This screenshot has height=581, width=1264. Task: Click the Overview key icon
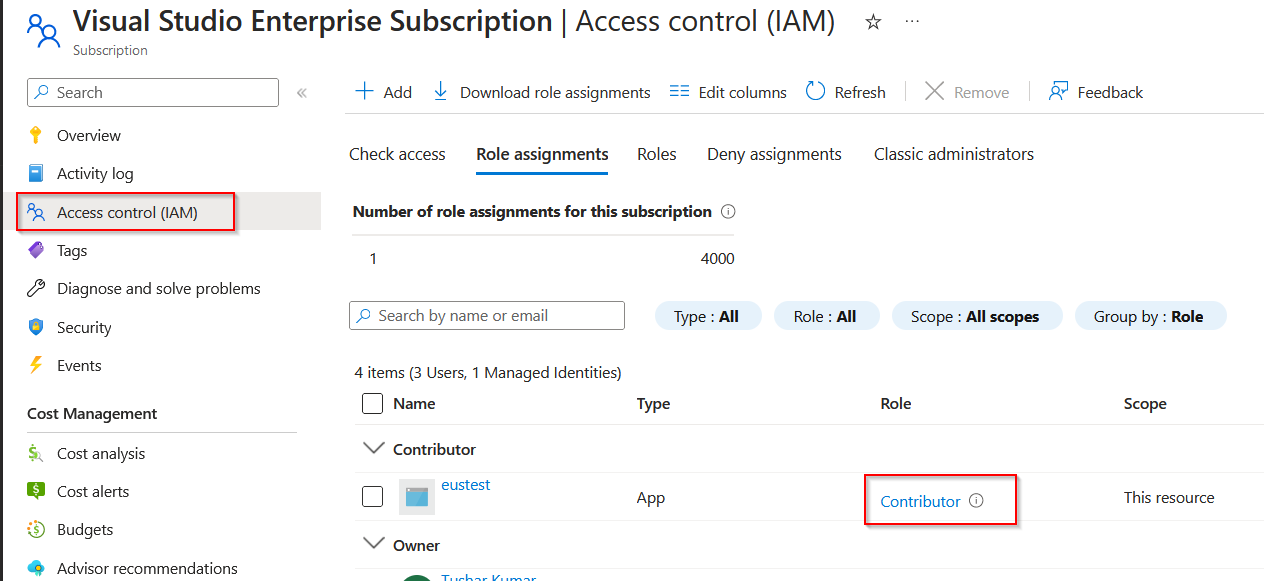36,135
